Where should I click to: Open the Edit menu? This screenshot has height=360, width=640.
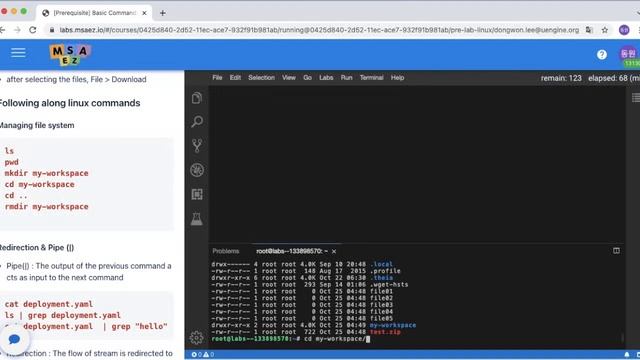(235, 78)
